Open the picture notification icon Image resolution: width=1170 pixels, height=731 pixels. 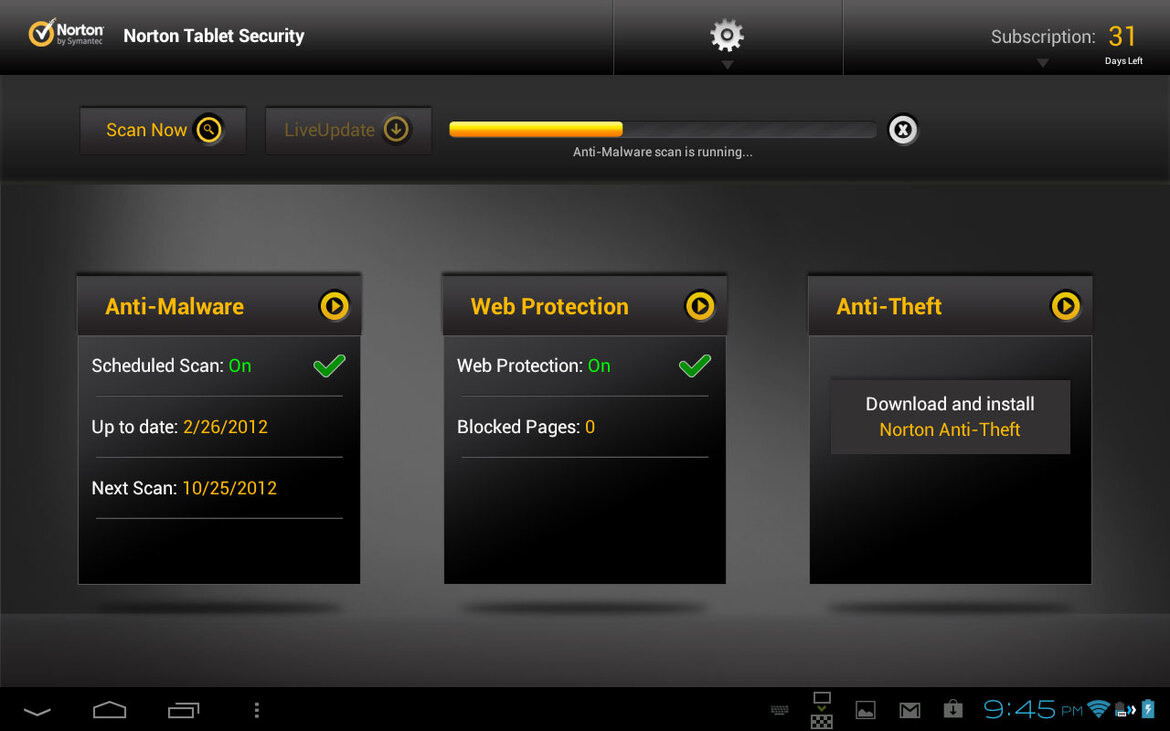point(866,710)
